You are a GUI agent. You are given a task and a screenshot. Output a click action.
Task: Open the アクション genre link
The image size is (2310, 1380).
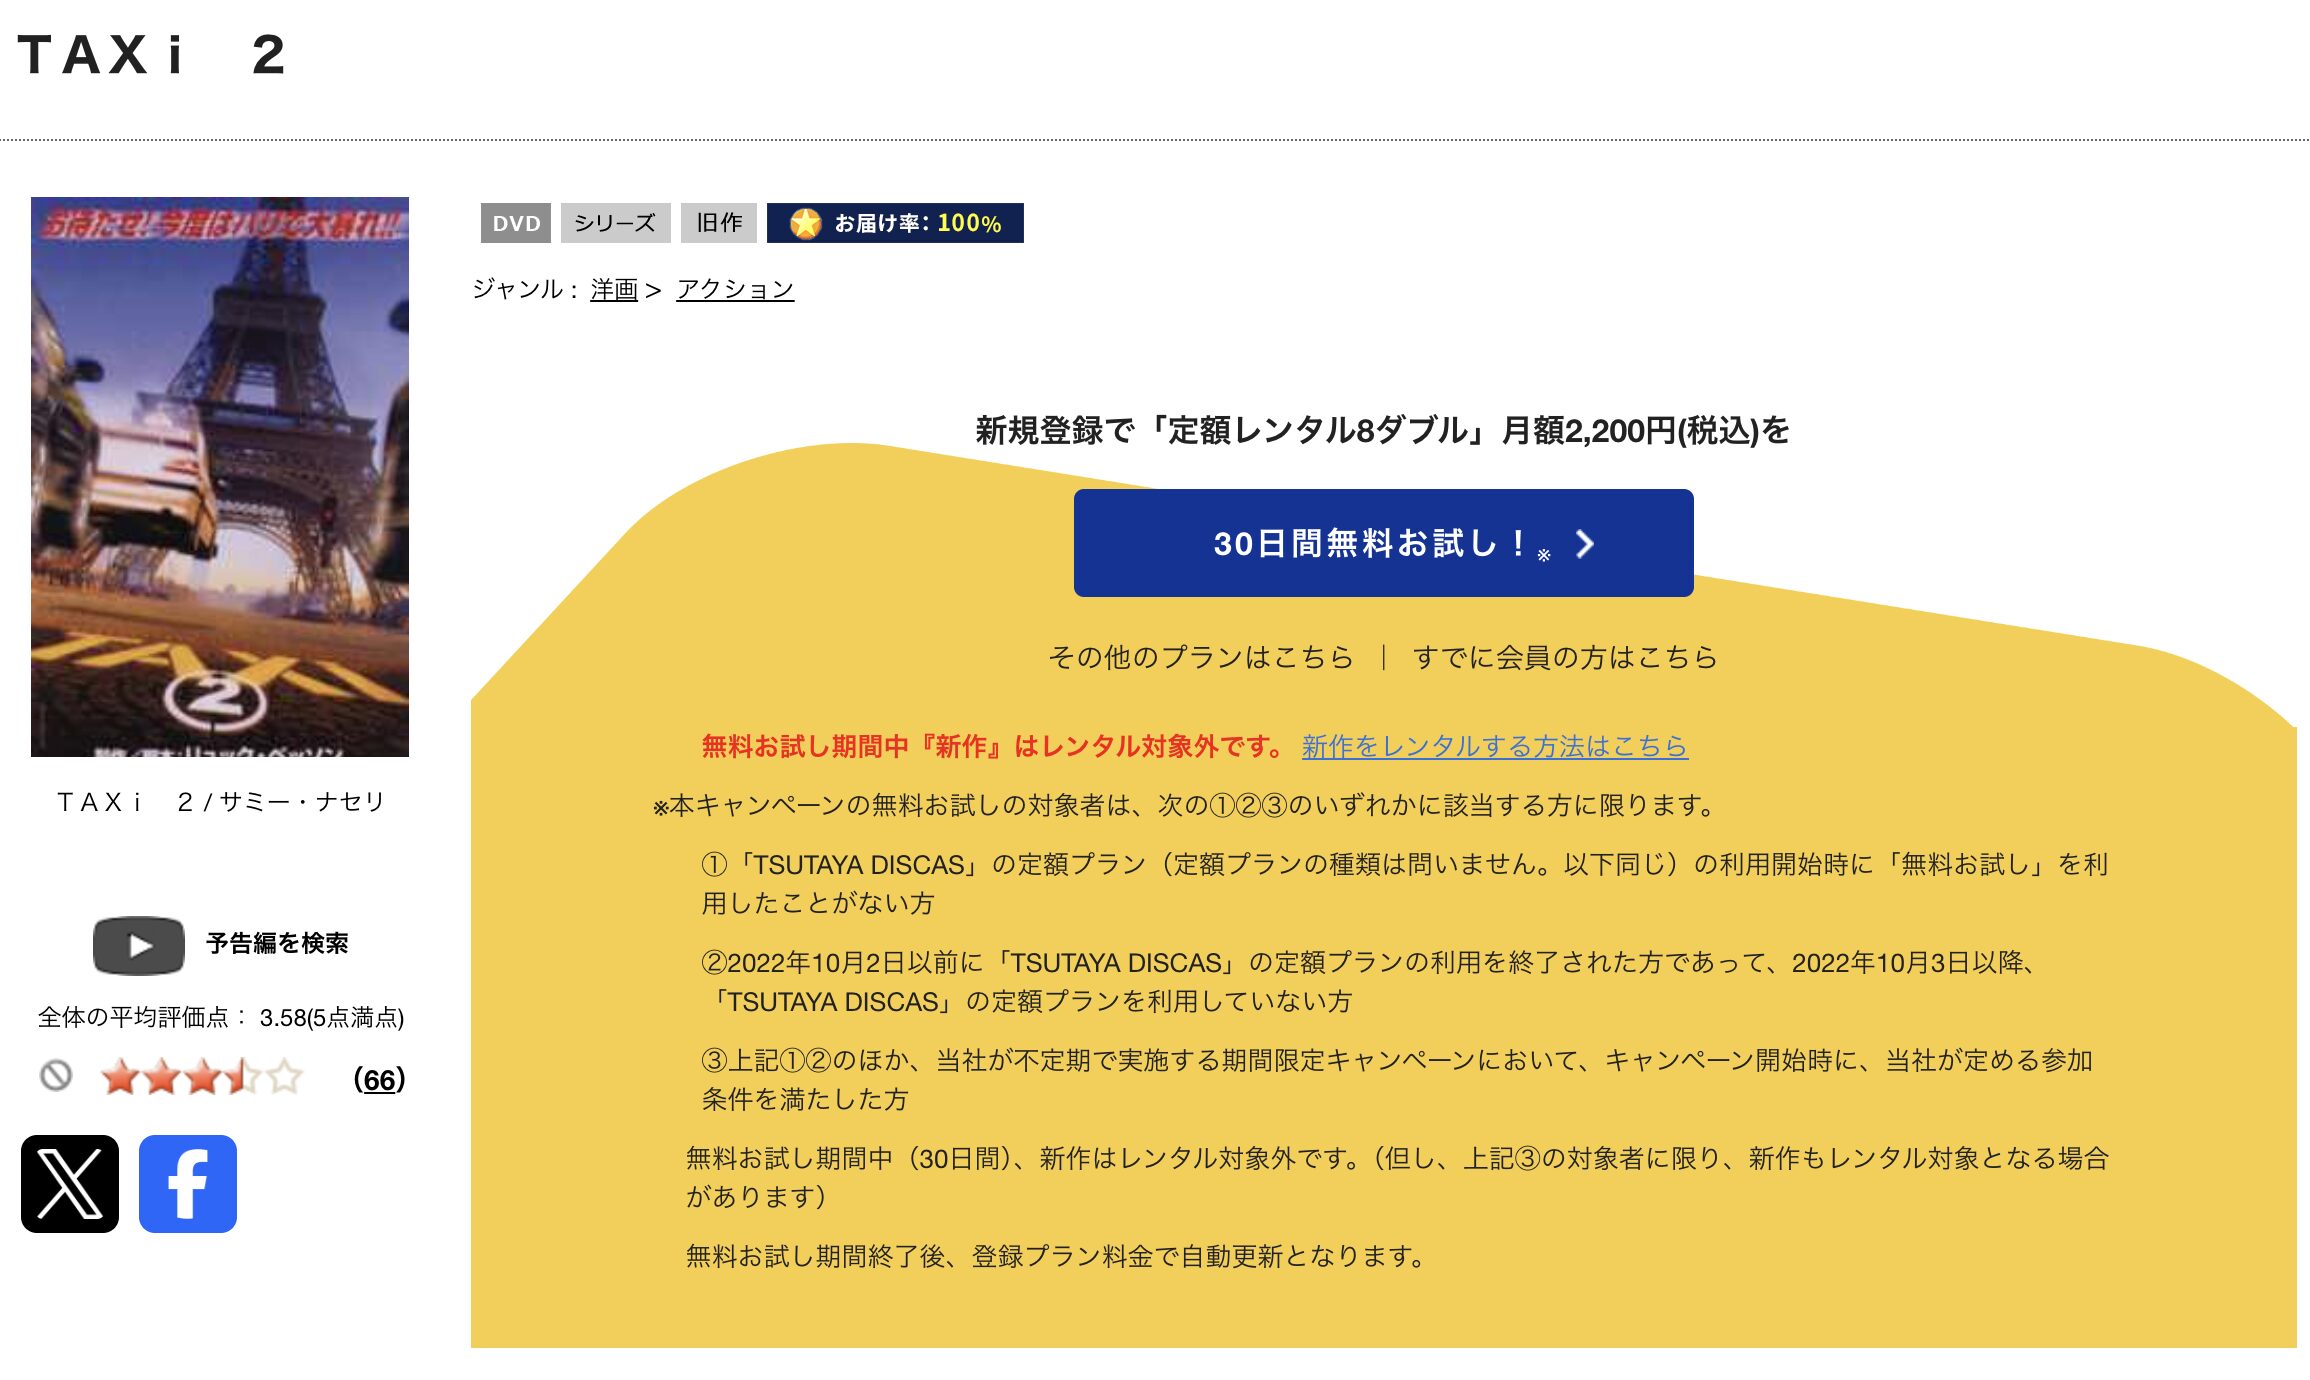(735, 289)
